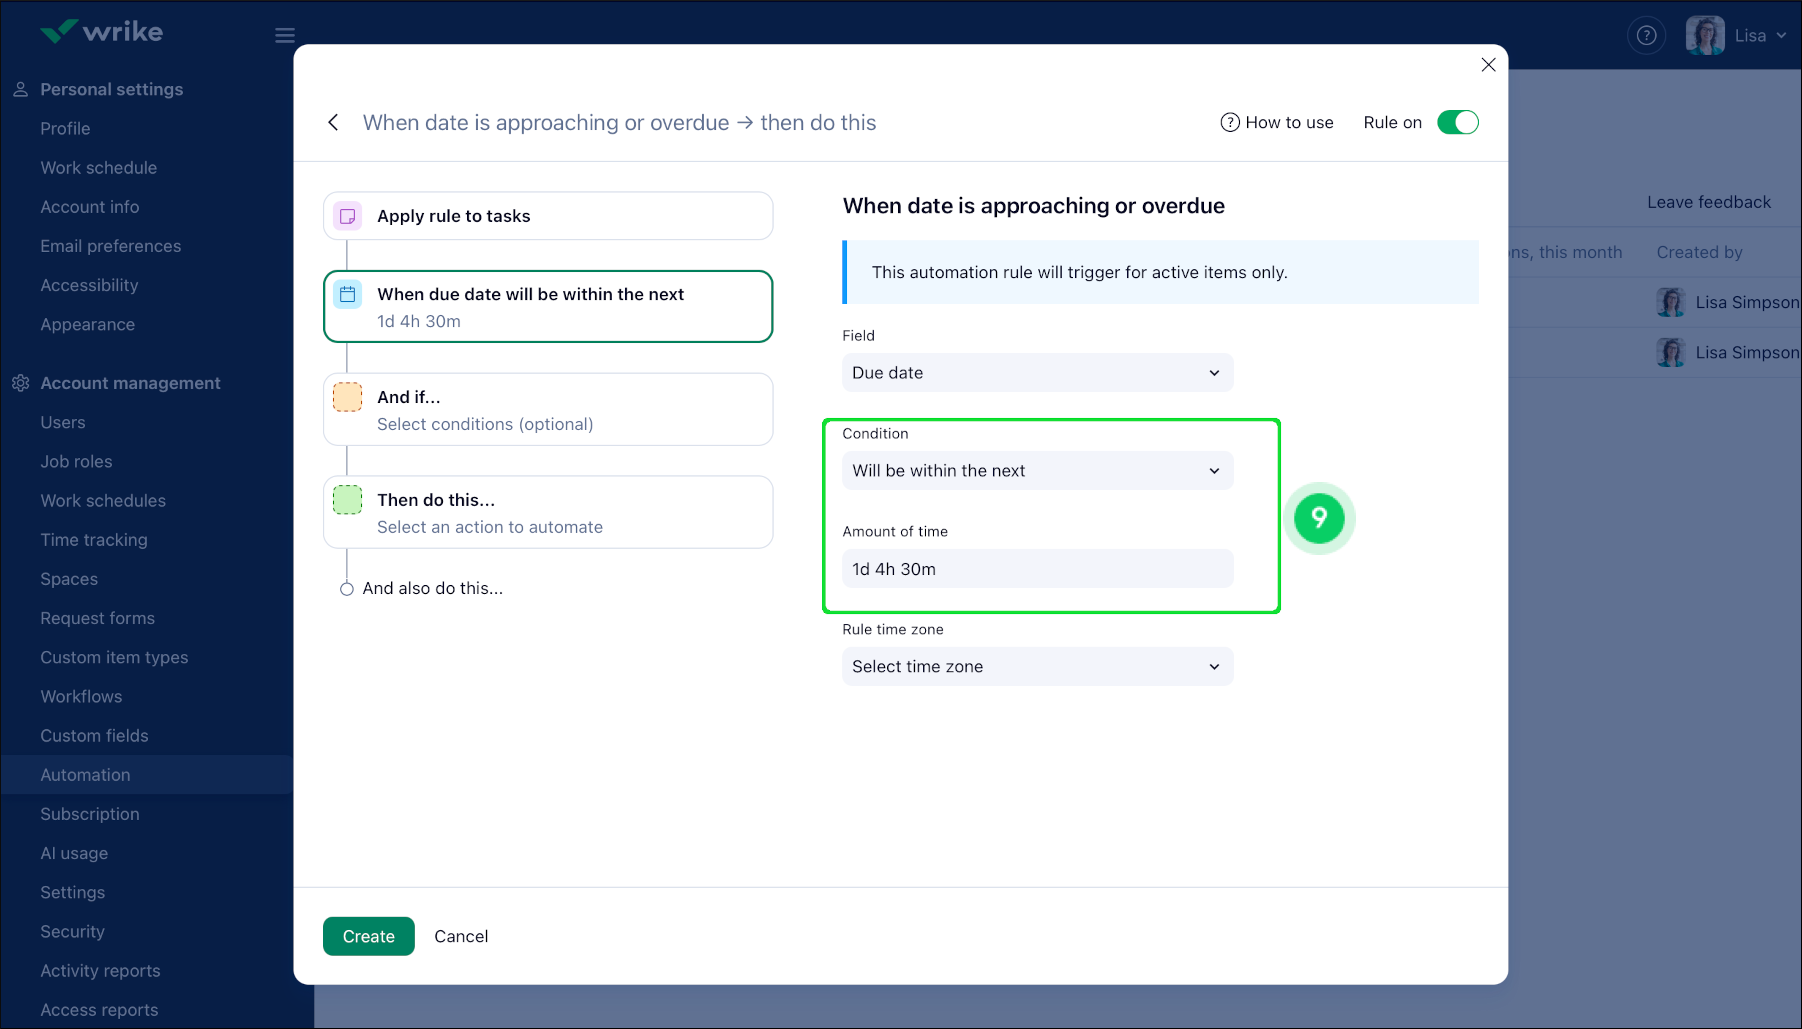Open Request forms in sidebar

(x=97, y=618)
